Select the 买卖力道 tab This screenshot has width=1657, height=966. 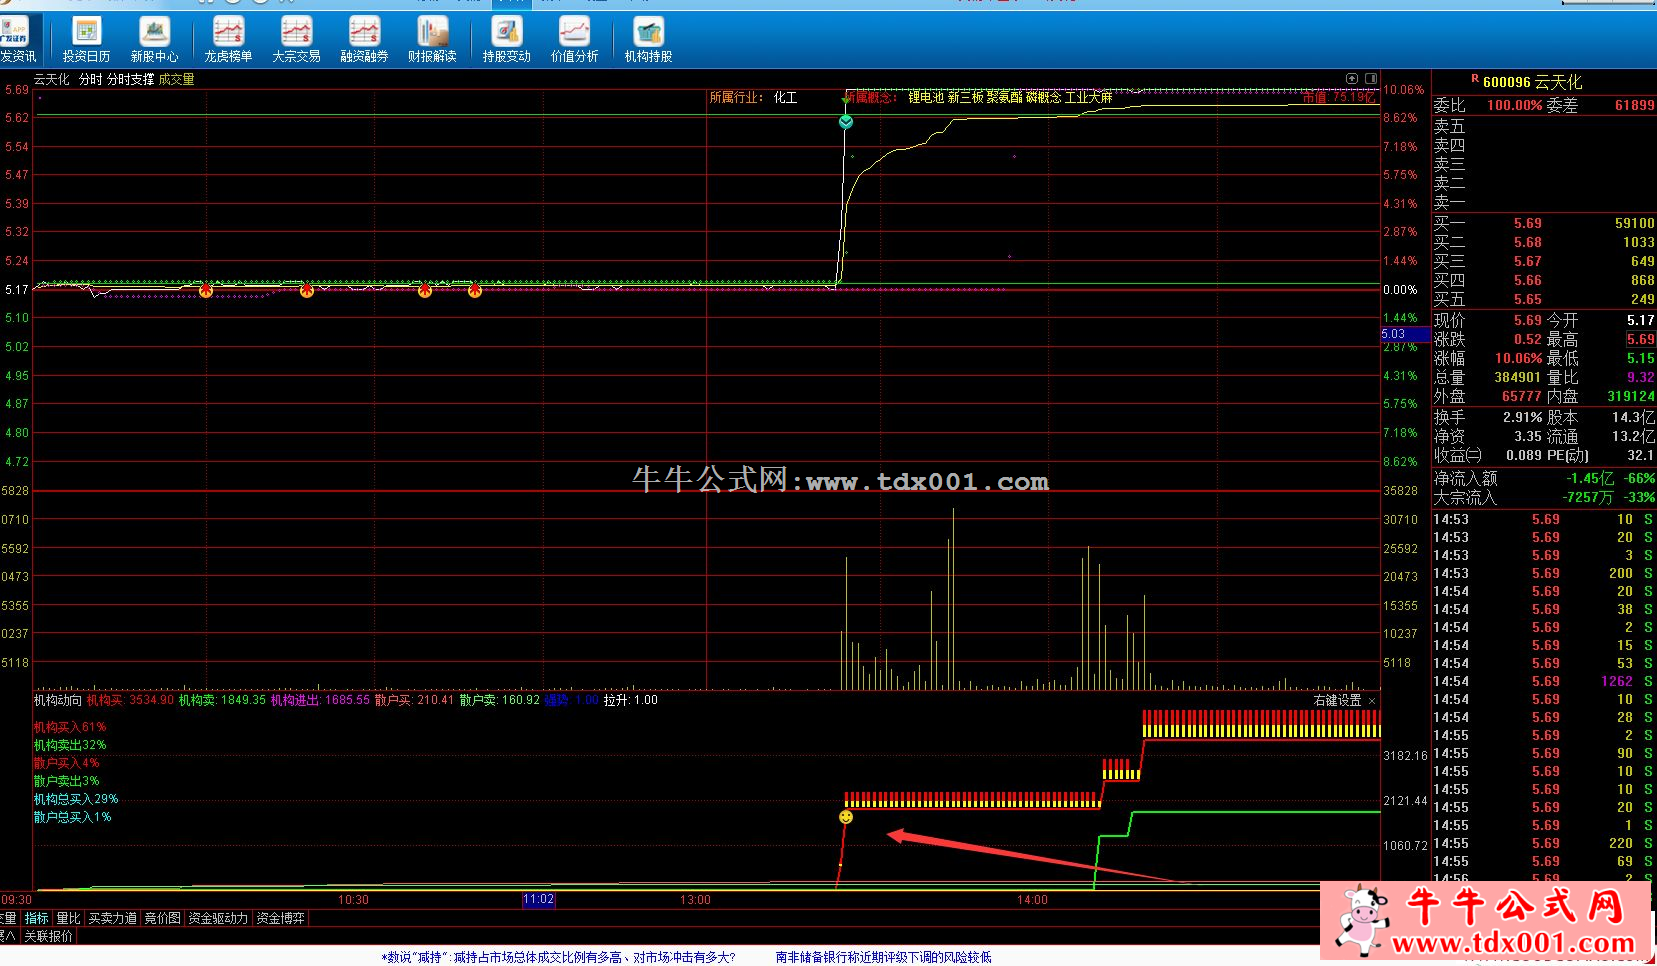tap(112, 918)
